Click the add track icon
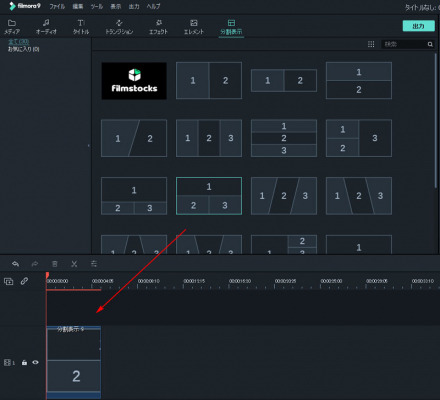The height and width of the screenshot is (400, 440). (x=8, y=281)
